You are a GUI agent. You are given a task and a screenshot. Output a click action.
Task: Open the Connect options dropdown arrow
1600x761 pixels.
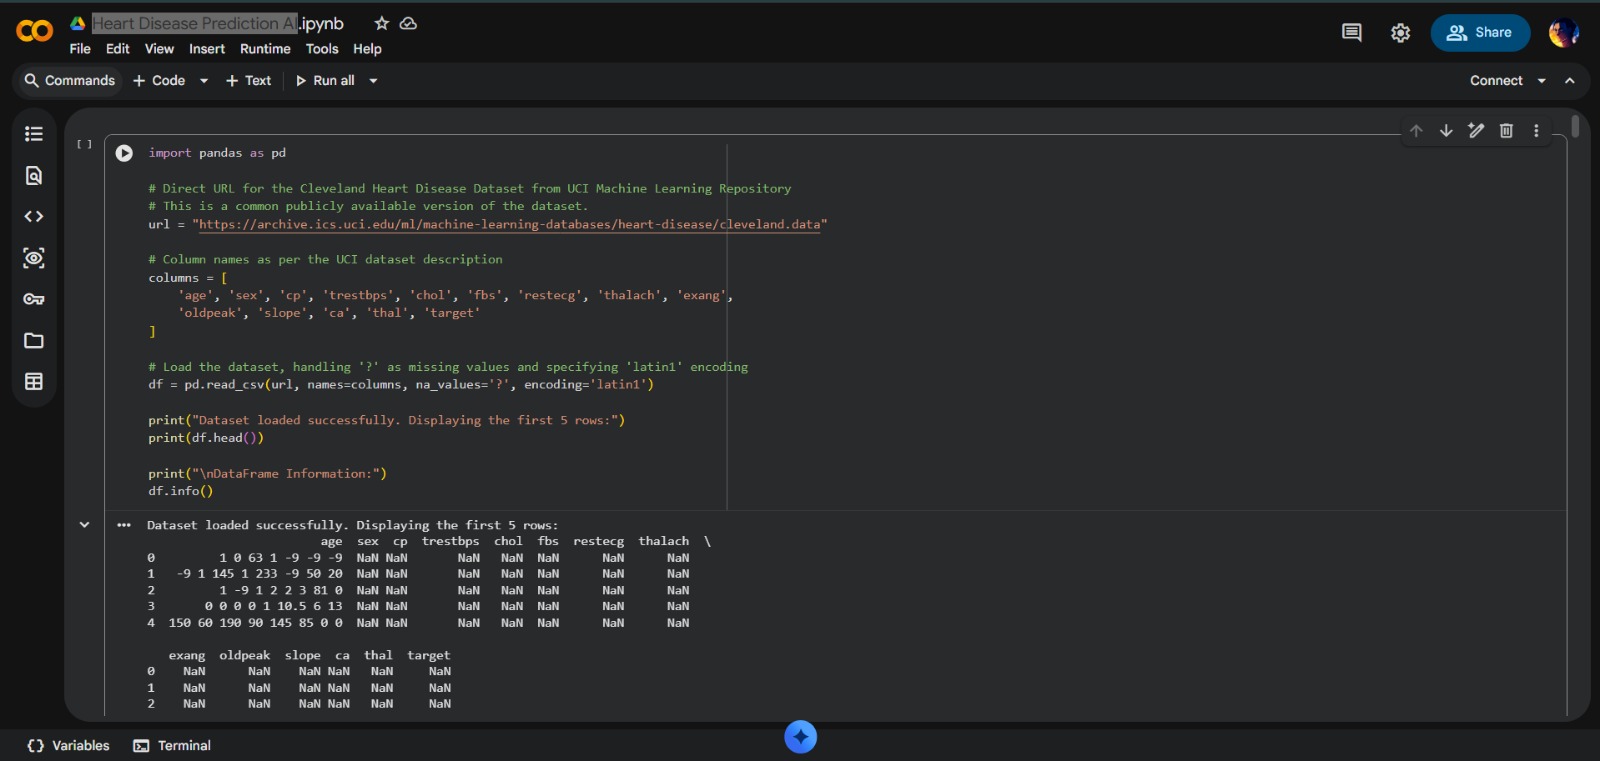click(x=1541, y=81)
